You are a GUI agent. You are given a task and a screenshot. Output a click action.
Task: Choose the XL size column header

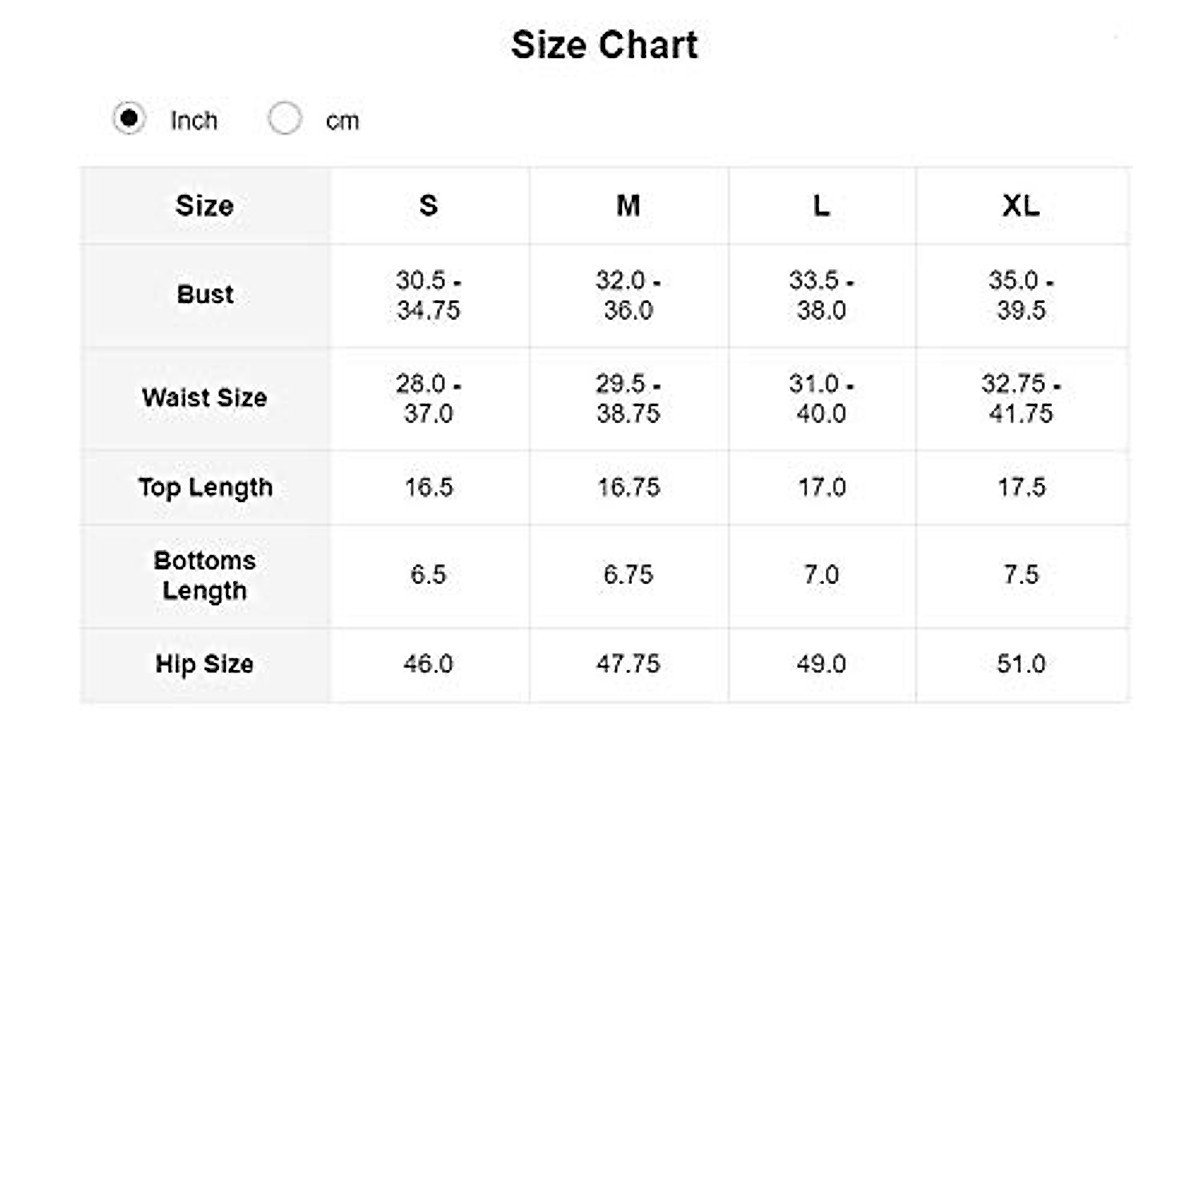click(1021, 206)
